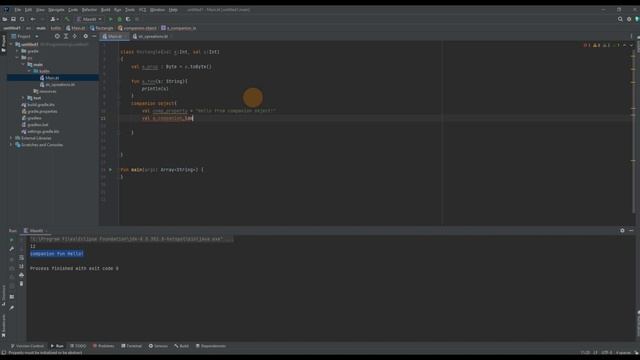Expand the gradle folder

tap(18, 51)
